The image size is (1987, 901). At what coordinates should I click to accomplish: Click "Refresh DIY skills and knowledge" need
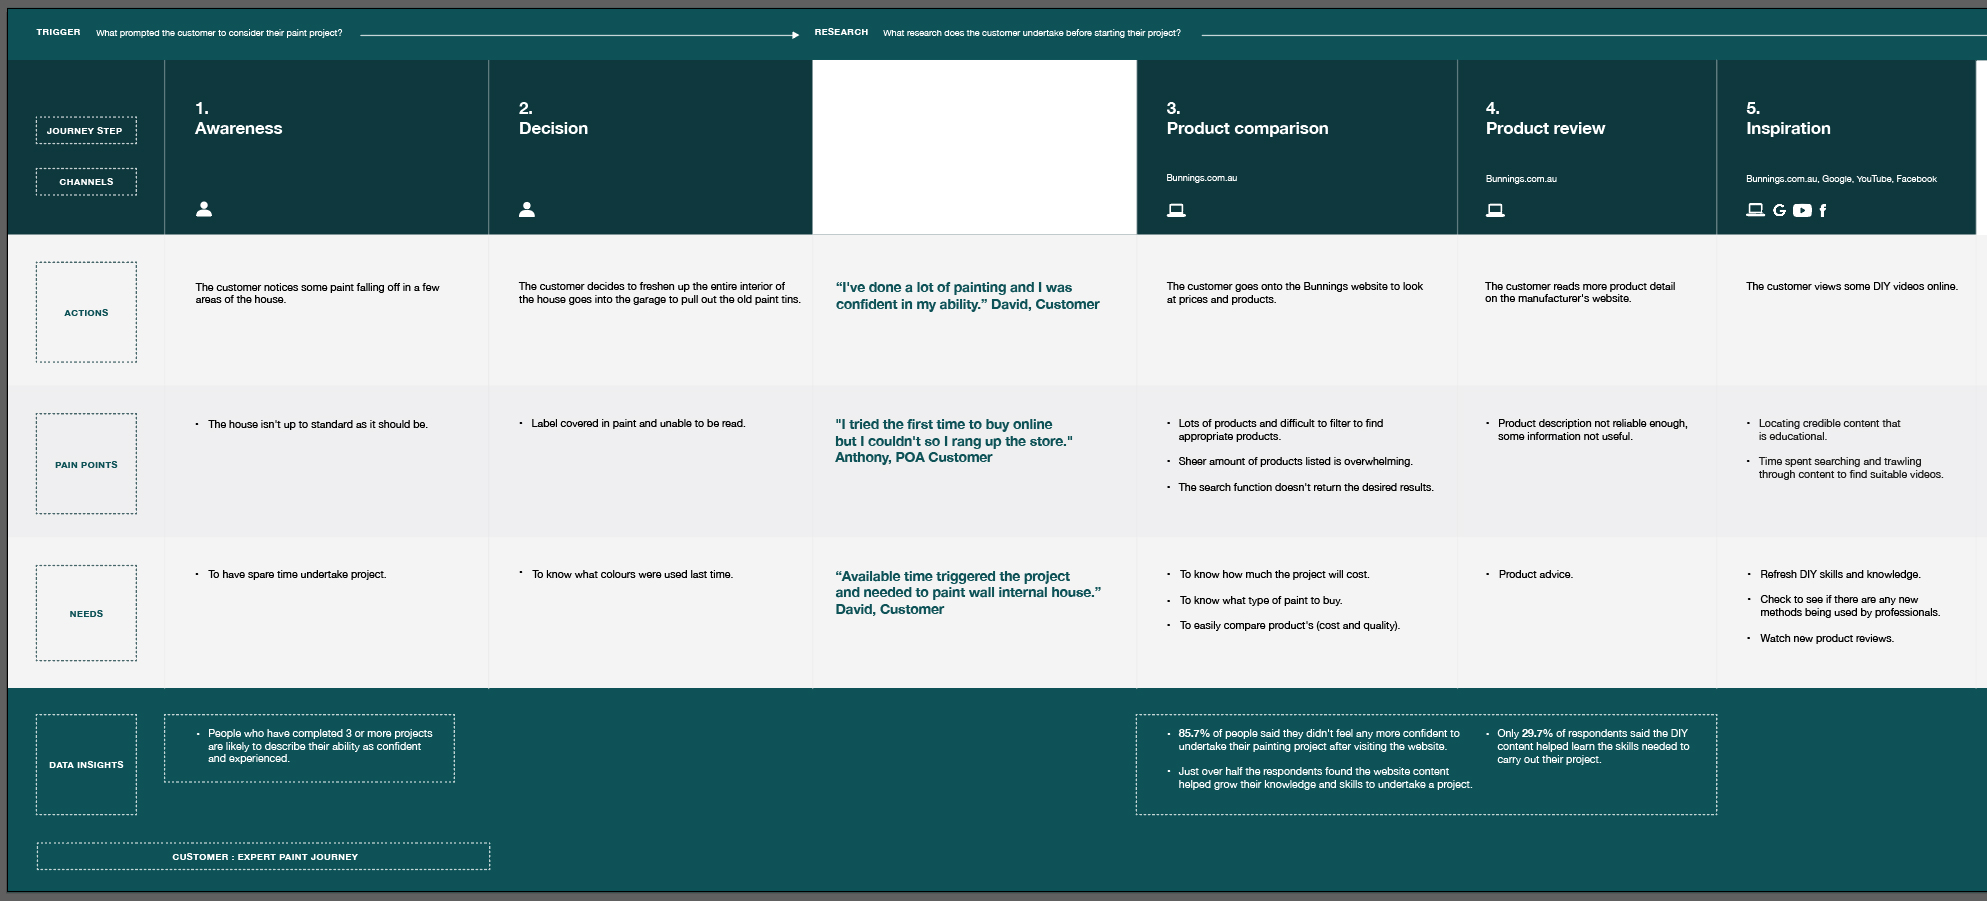pyautogui.click(x=1840, y=574)
